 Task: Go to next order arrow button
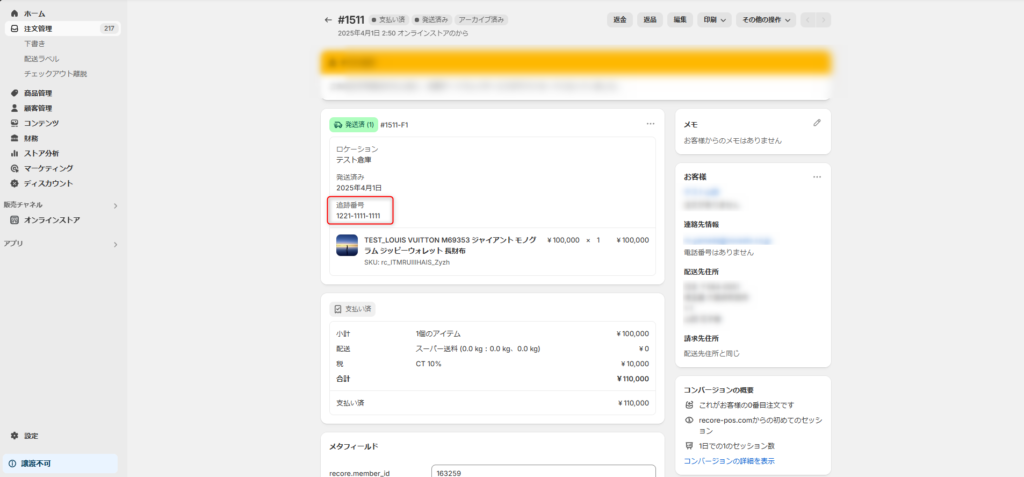pyautogui.click(x=824, y=20)
